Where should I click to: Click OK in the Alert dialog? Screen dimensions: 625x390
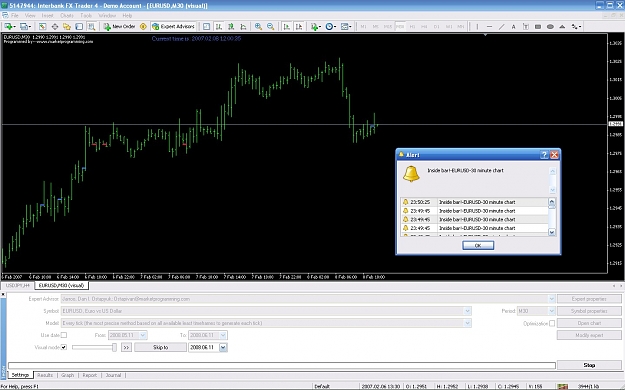[478, 245]
